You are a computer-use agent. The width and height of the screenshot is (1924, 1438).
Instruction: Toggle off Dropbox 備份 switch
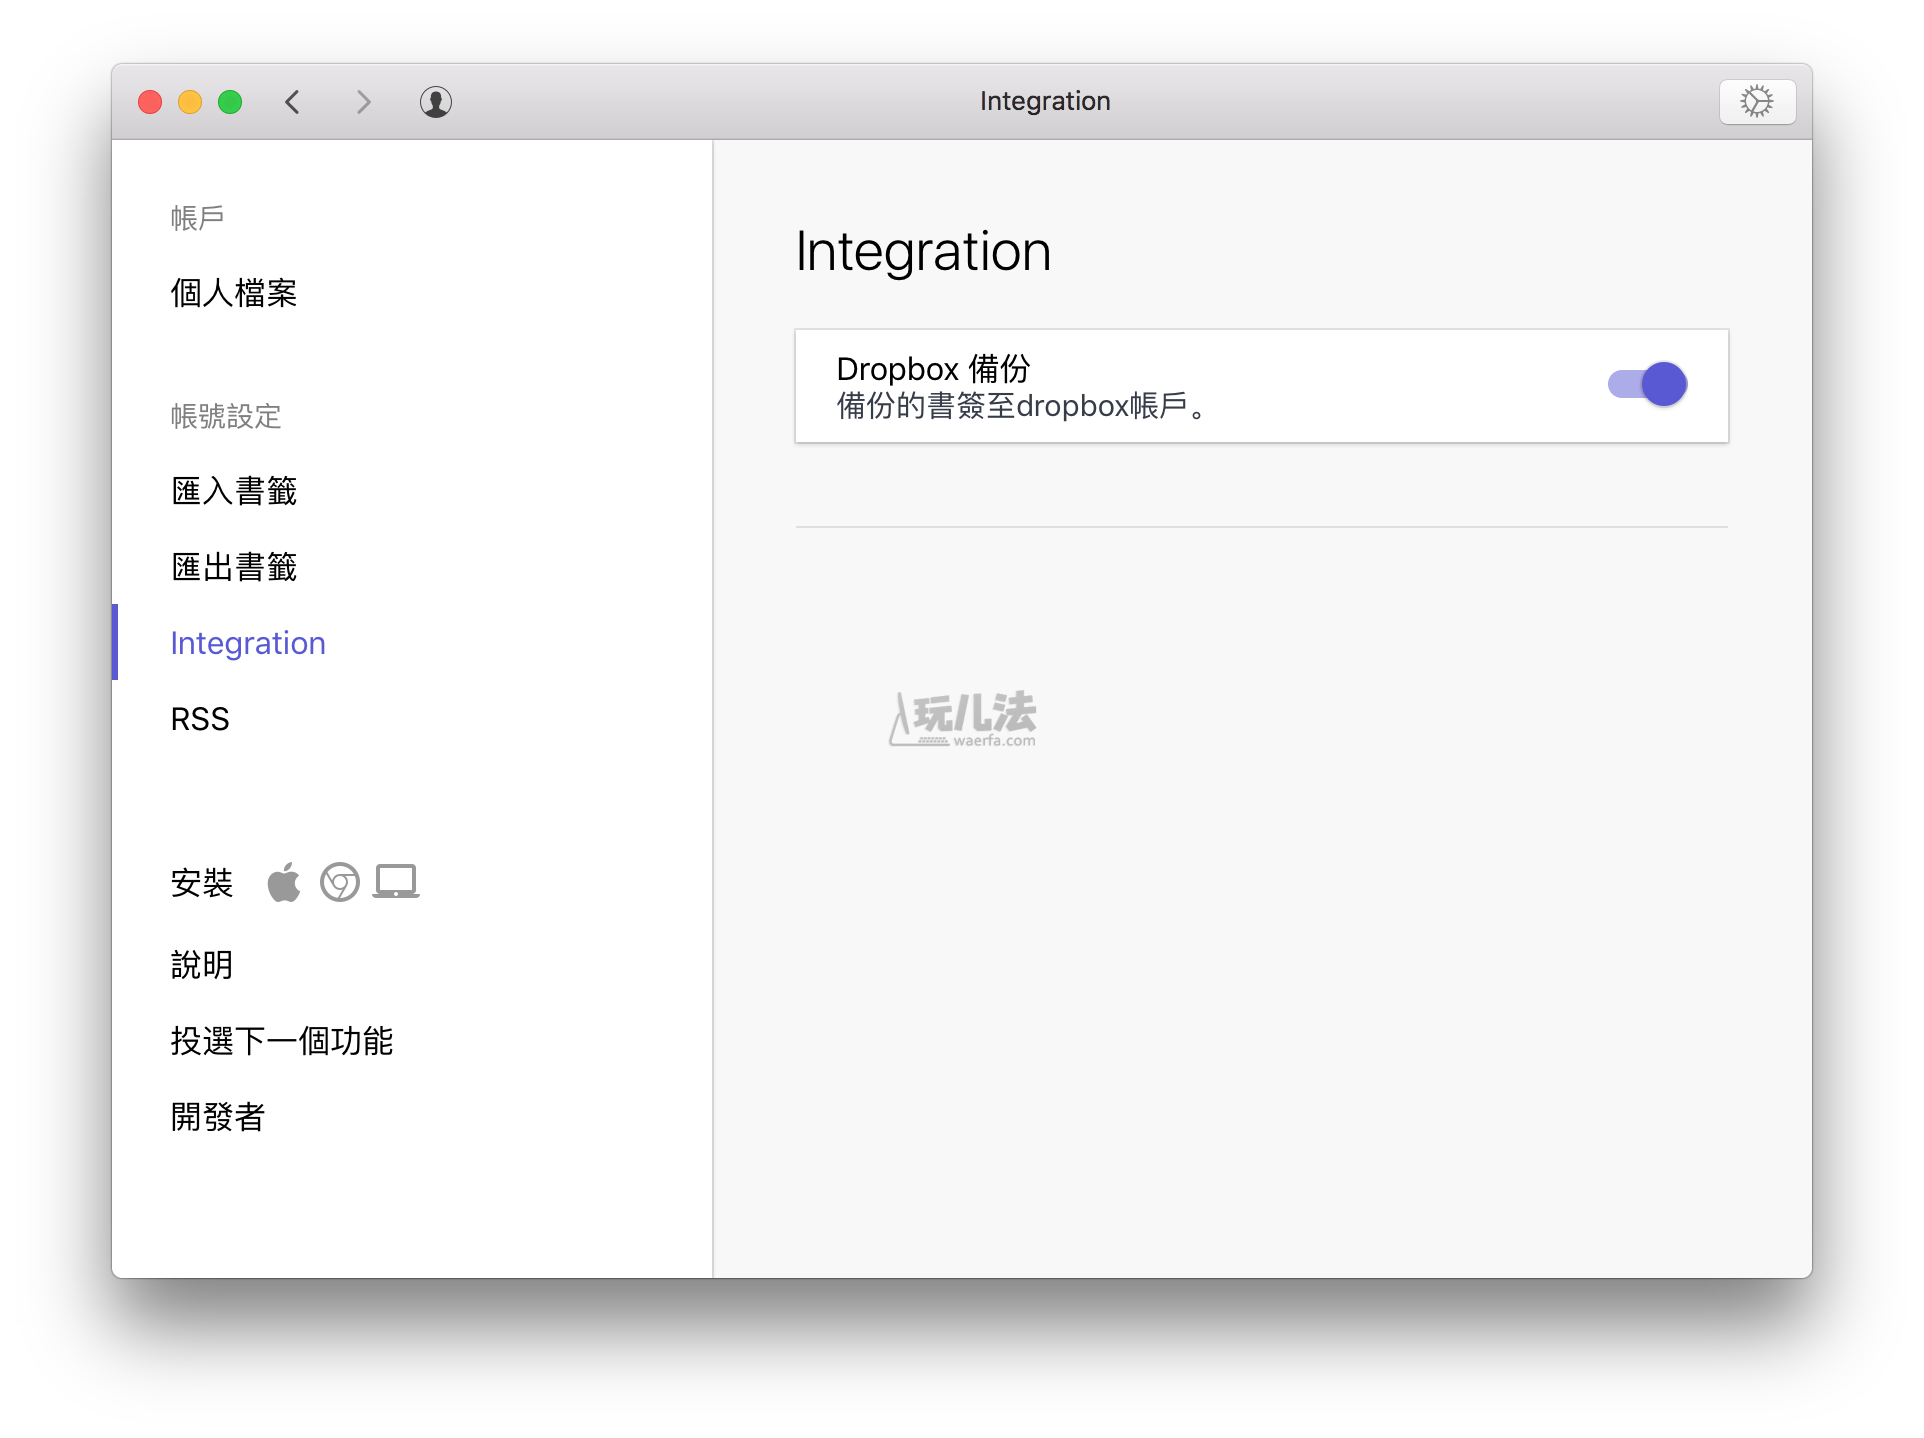(x=1647, y=384)
